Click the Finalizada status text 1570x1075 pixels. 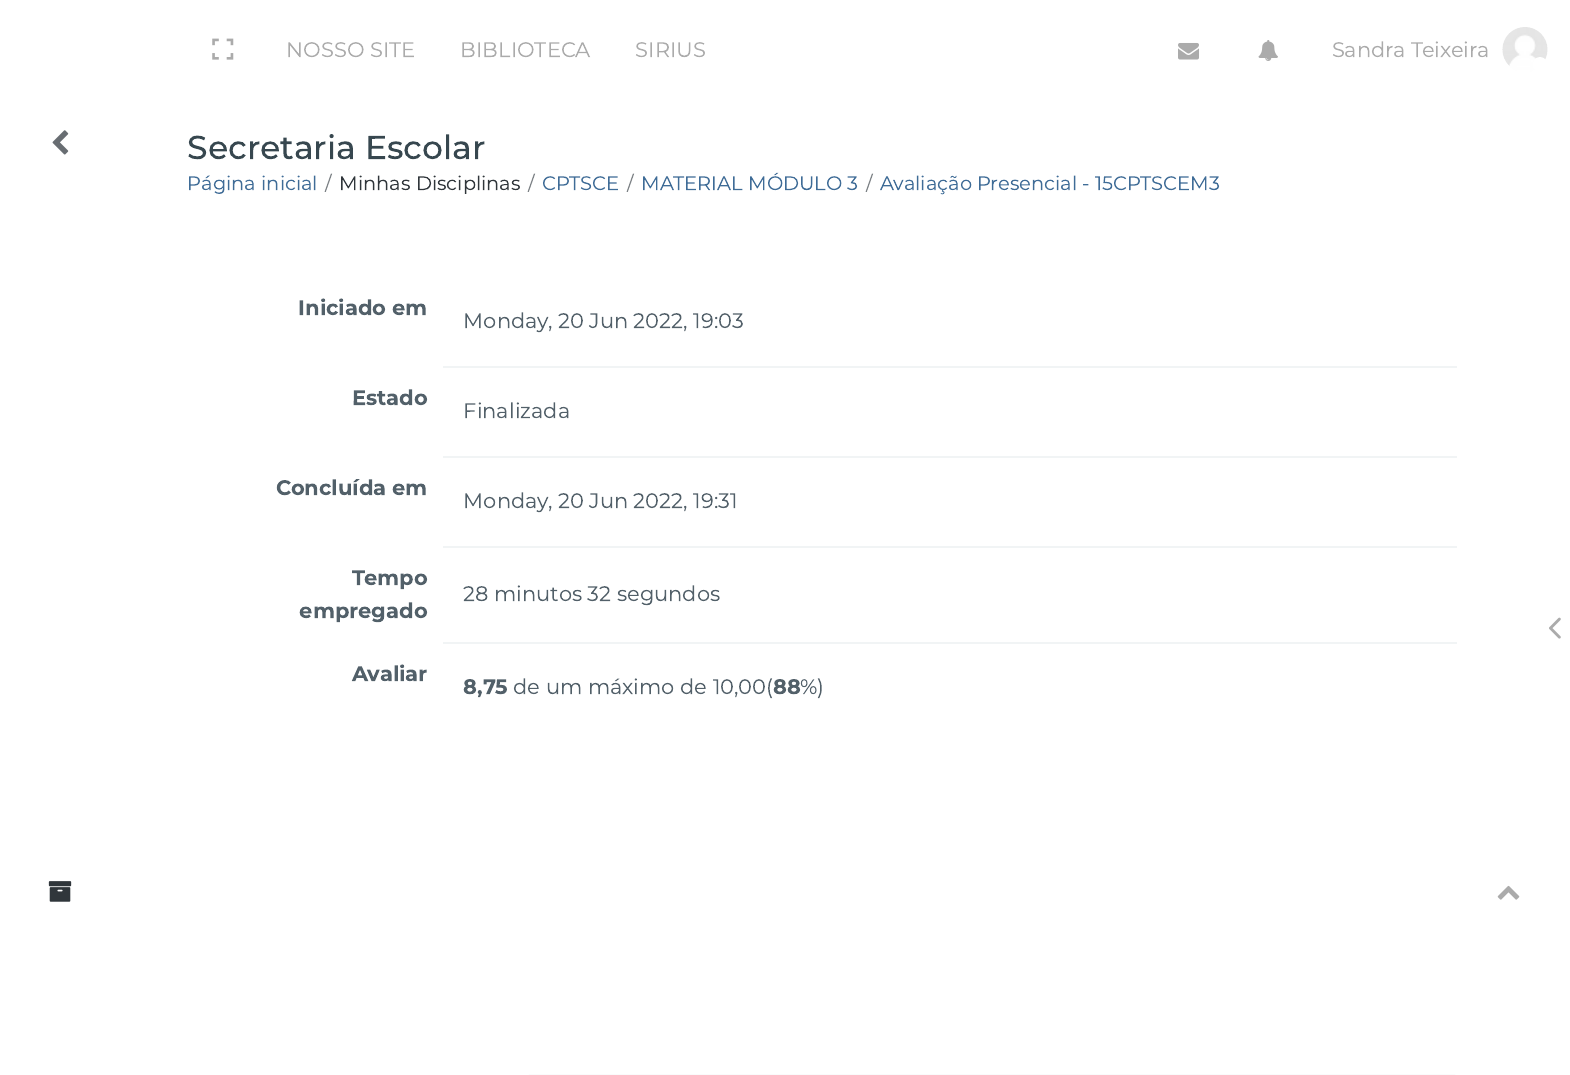[516, 411]
